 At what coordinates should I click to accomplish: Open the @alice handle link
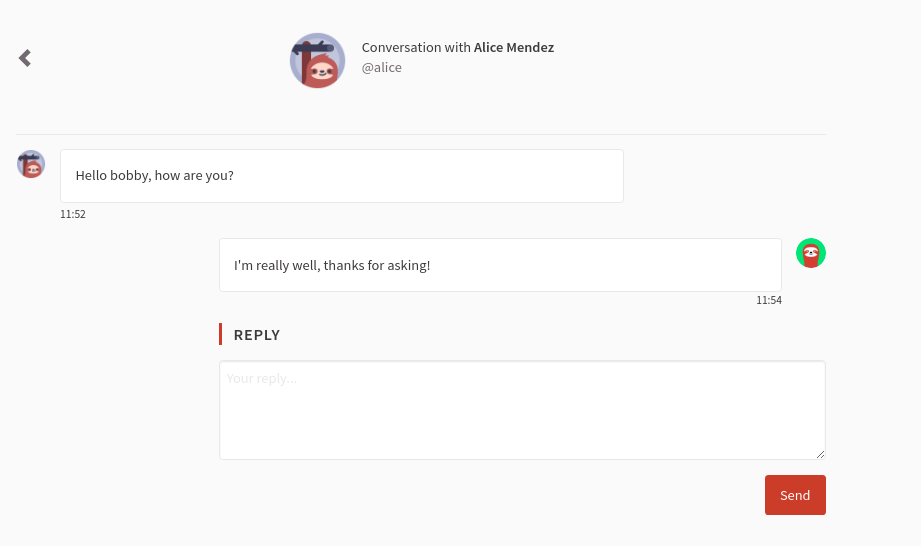click(x=382, y=68)
